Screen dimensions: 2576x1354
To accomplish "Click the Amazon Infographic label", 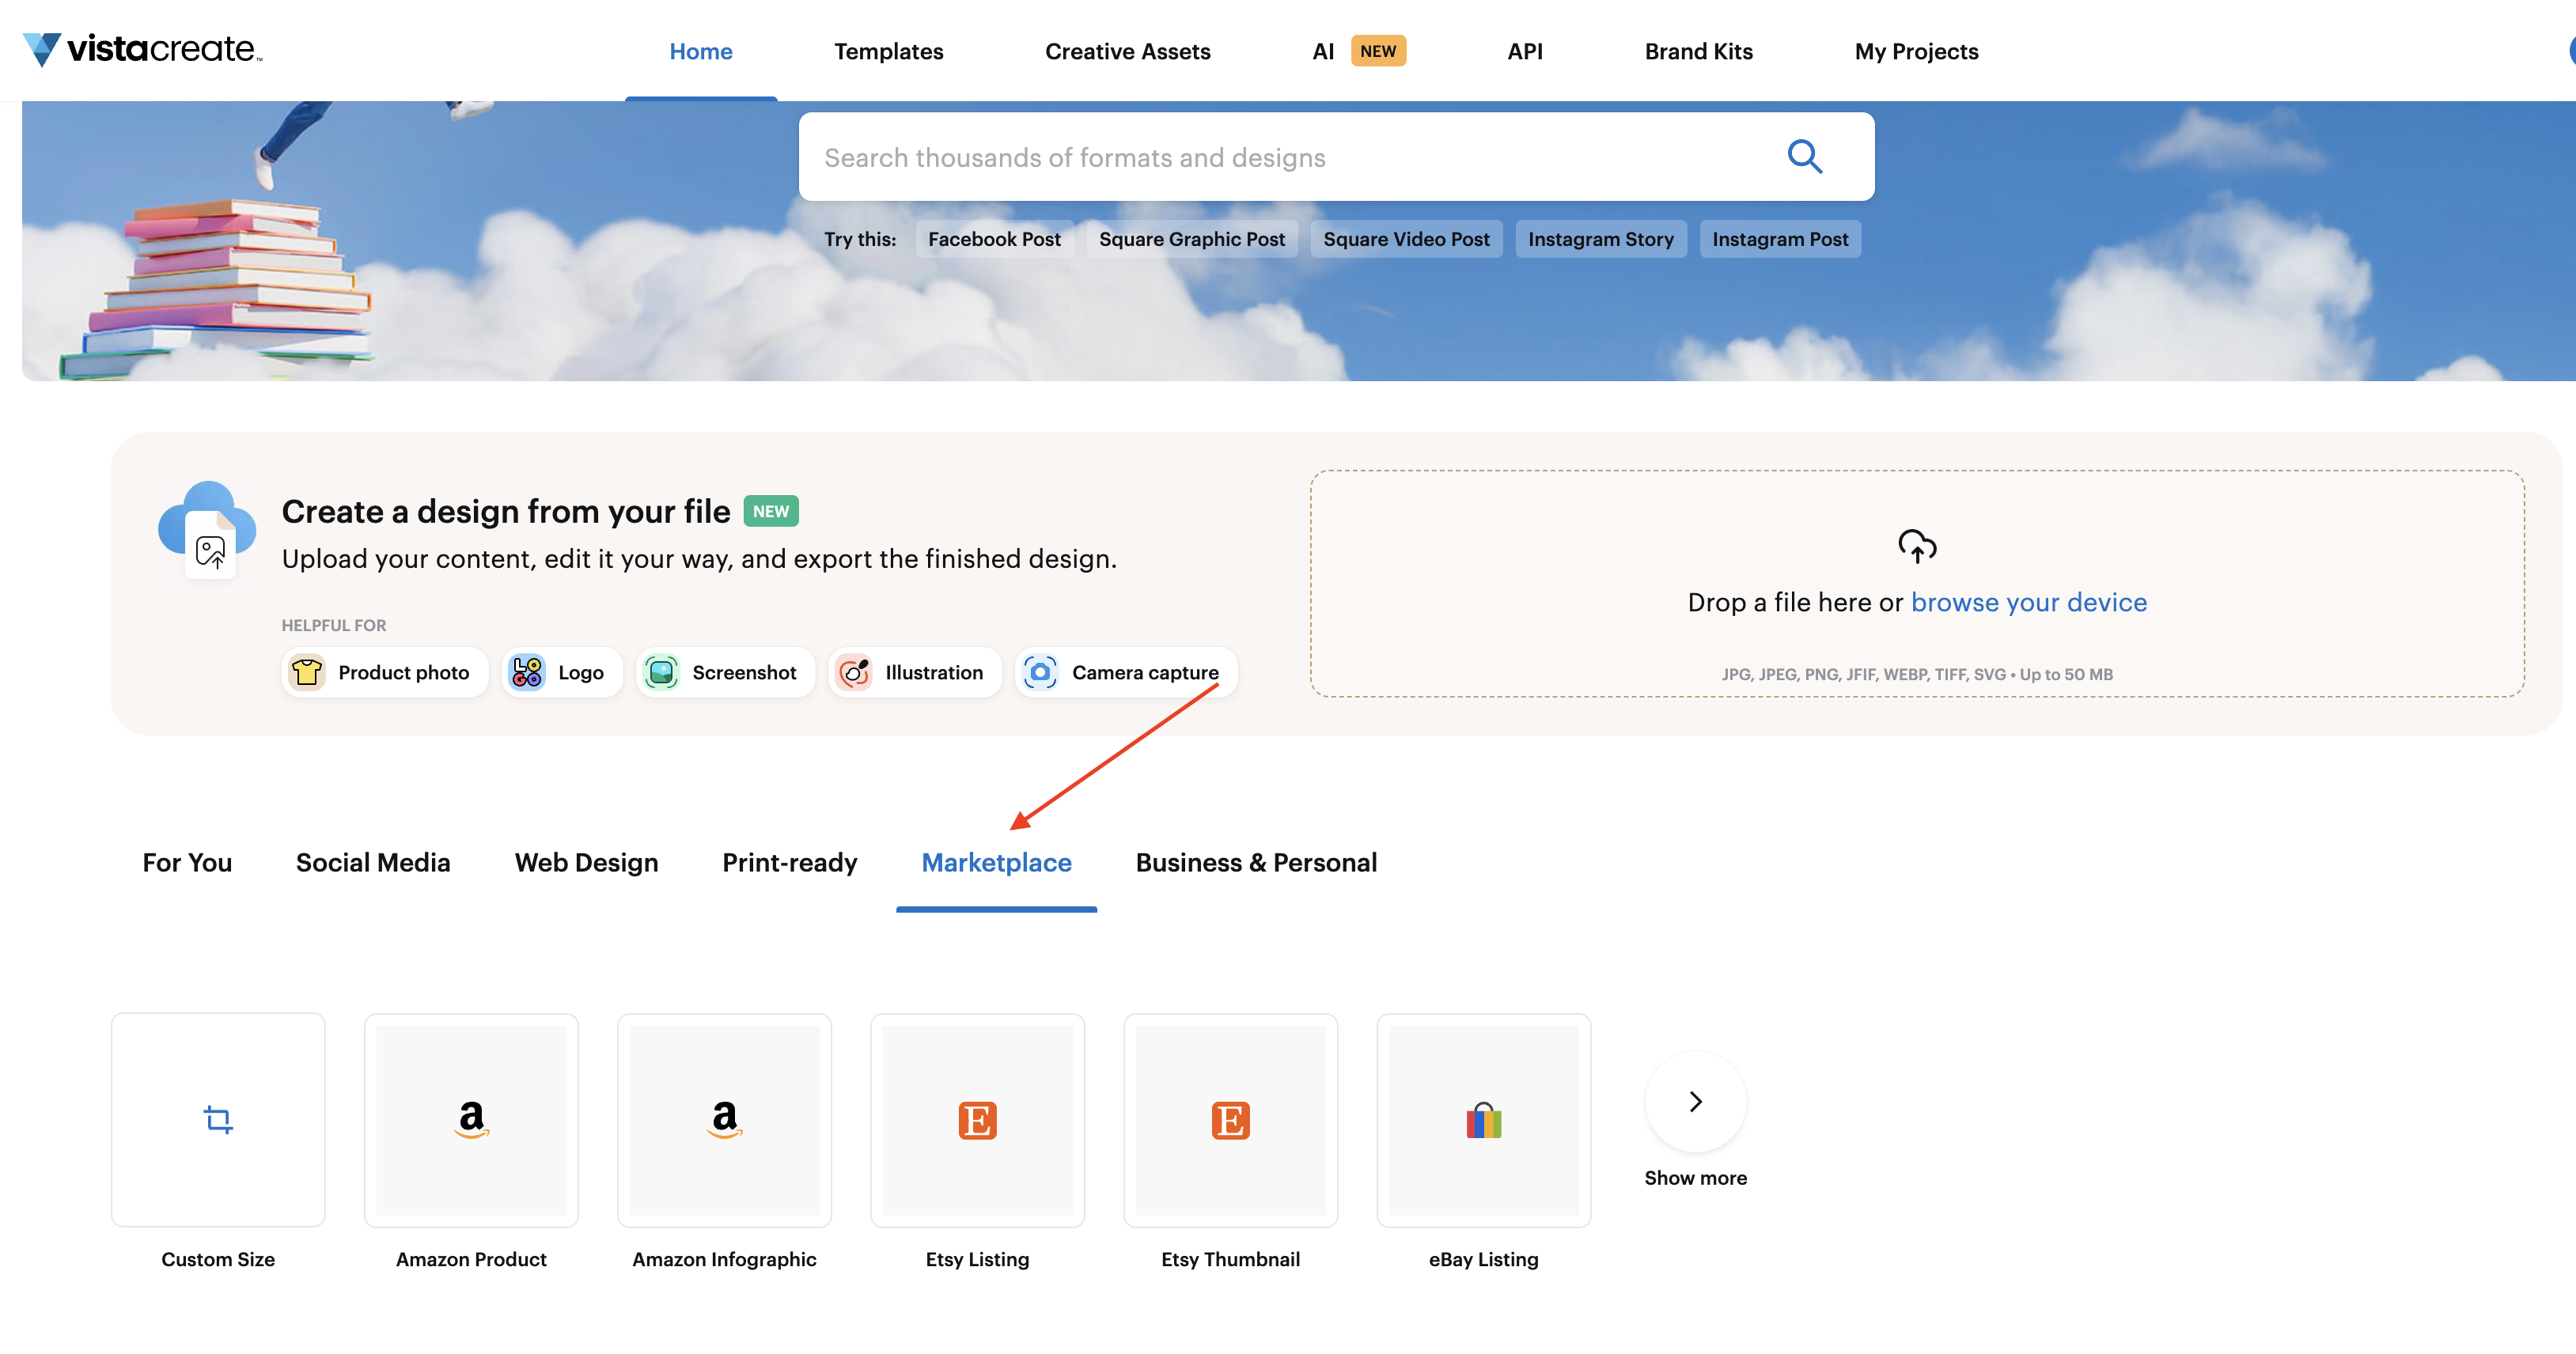I will (x=724, y=1259).
